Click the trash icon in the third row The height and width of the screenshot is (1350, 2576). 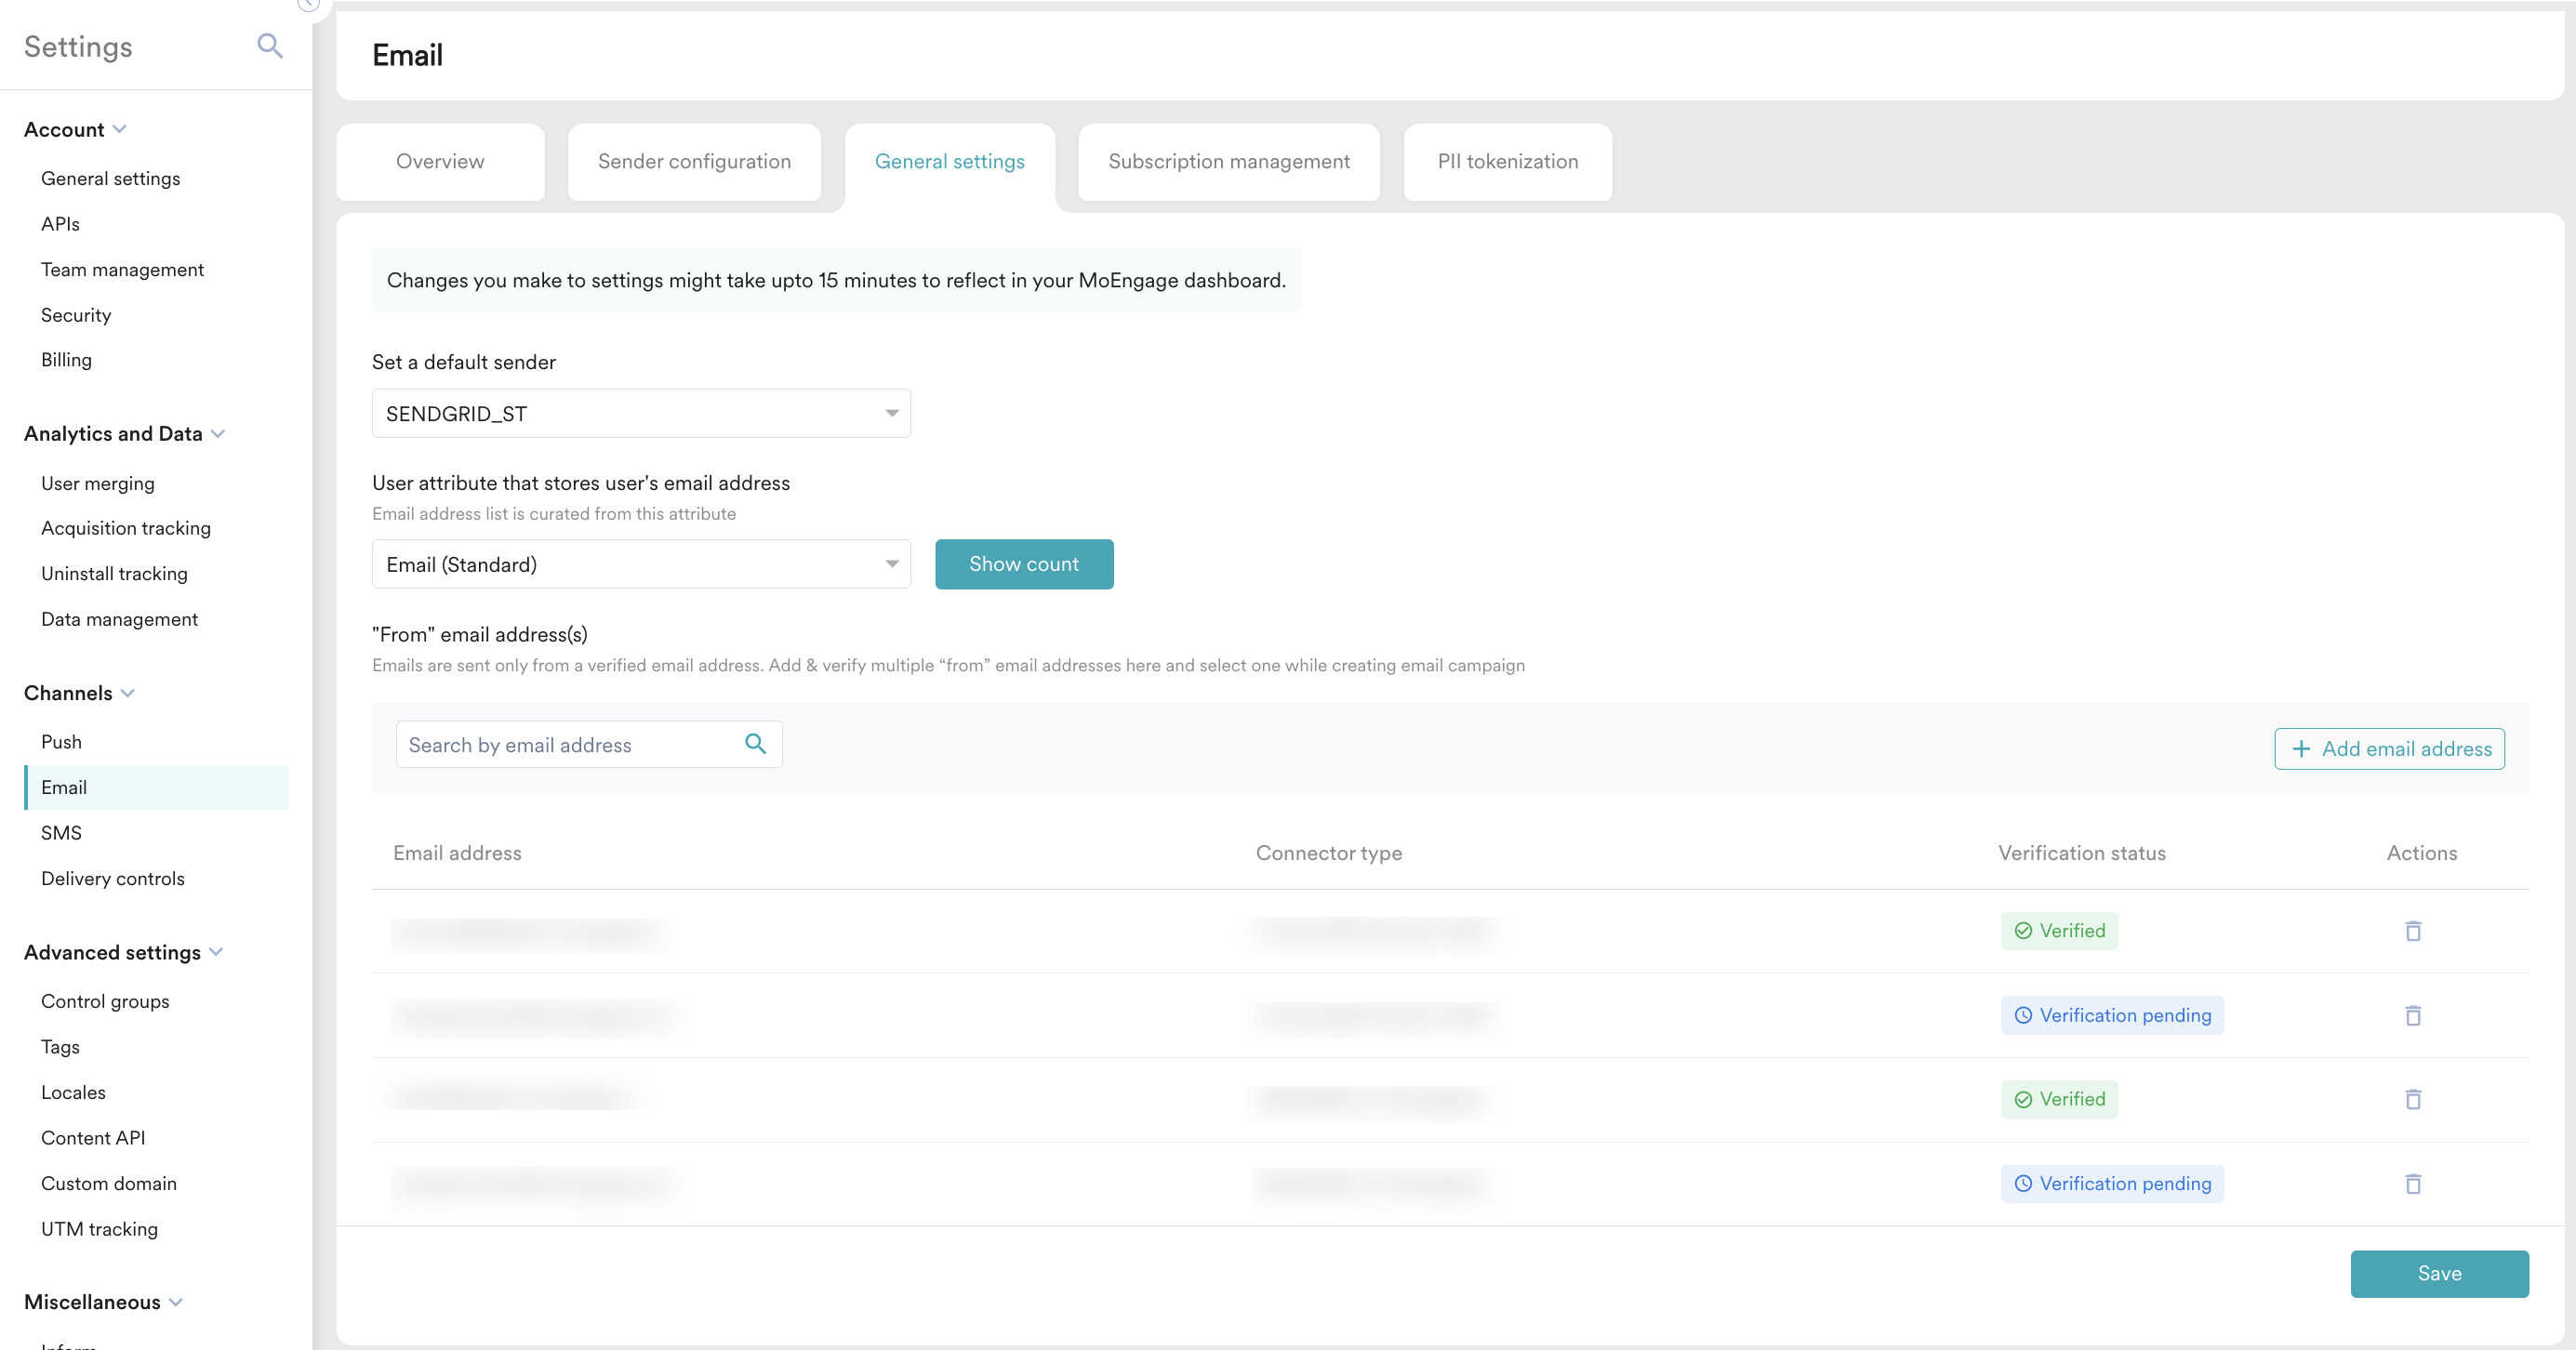2412,1099
